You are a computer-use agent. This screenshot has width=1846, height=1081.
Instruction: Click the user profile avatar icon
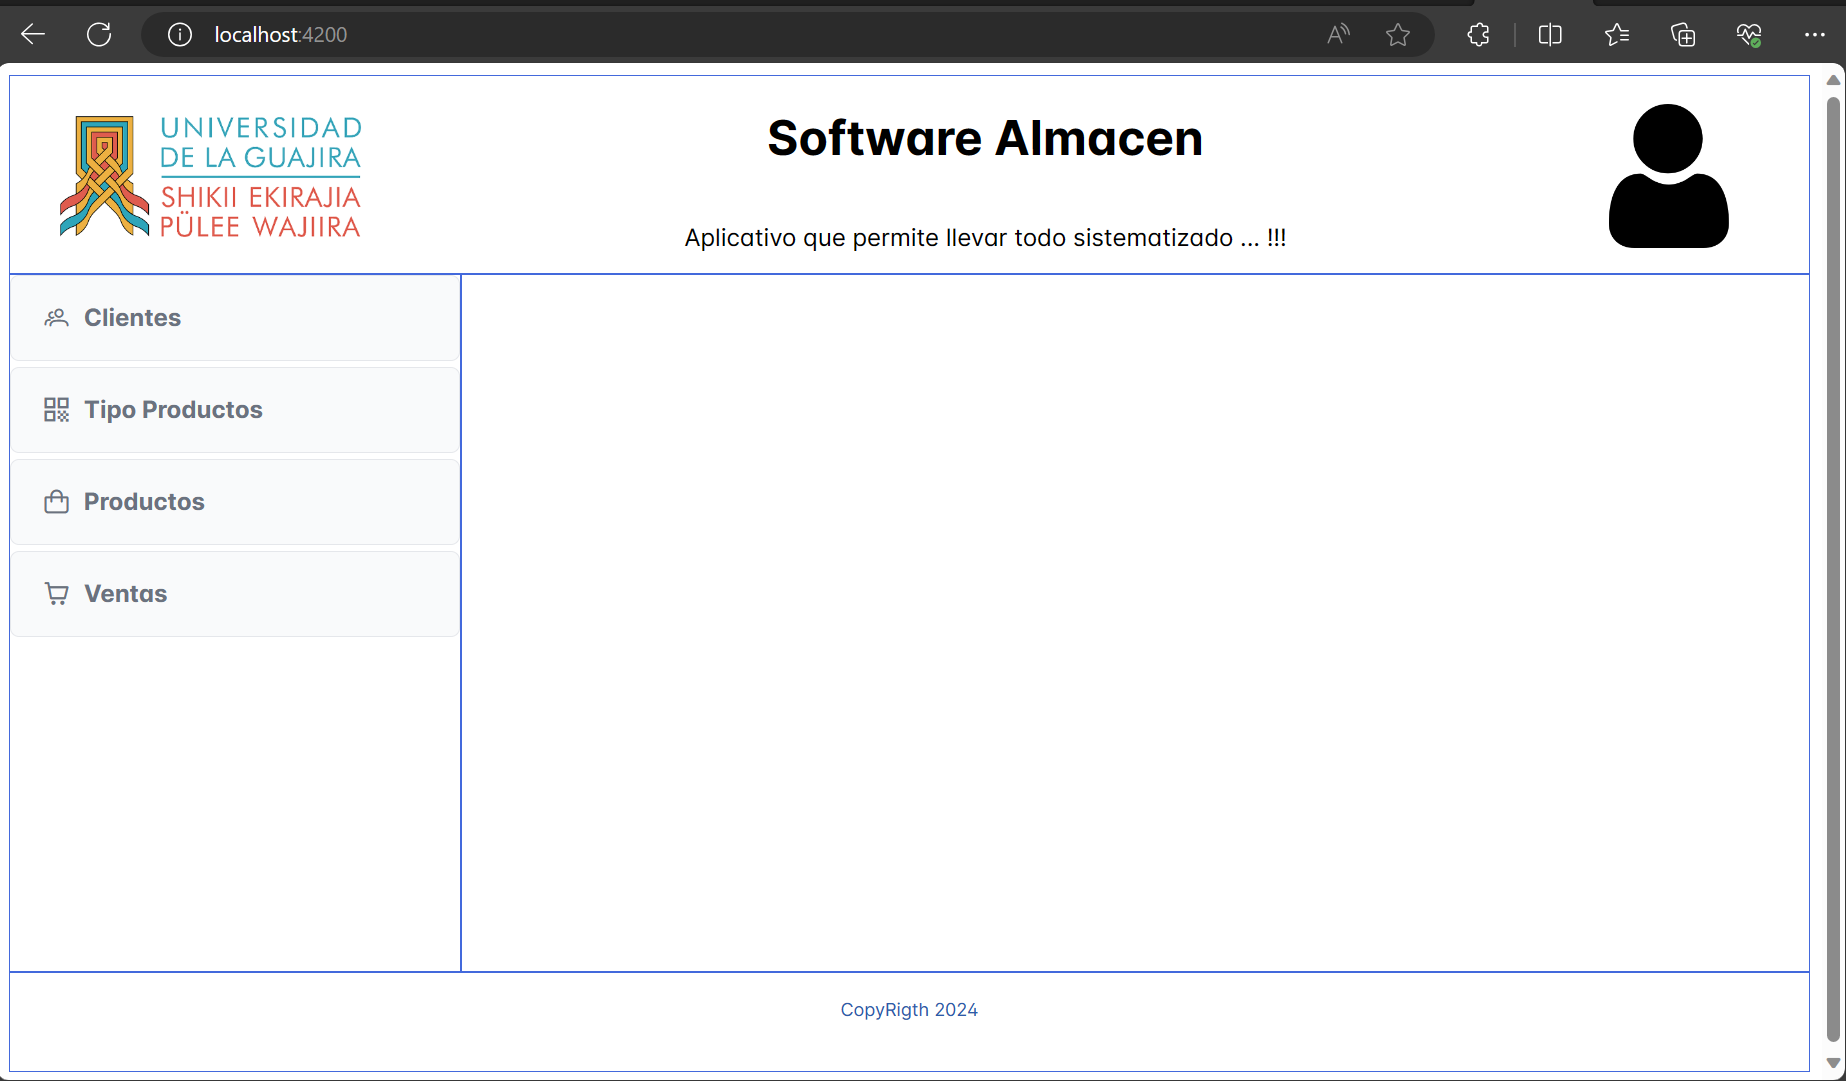[1668, 176]
